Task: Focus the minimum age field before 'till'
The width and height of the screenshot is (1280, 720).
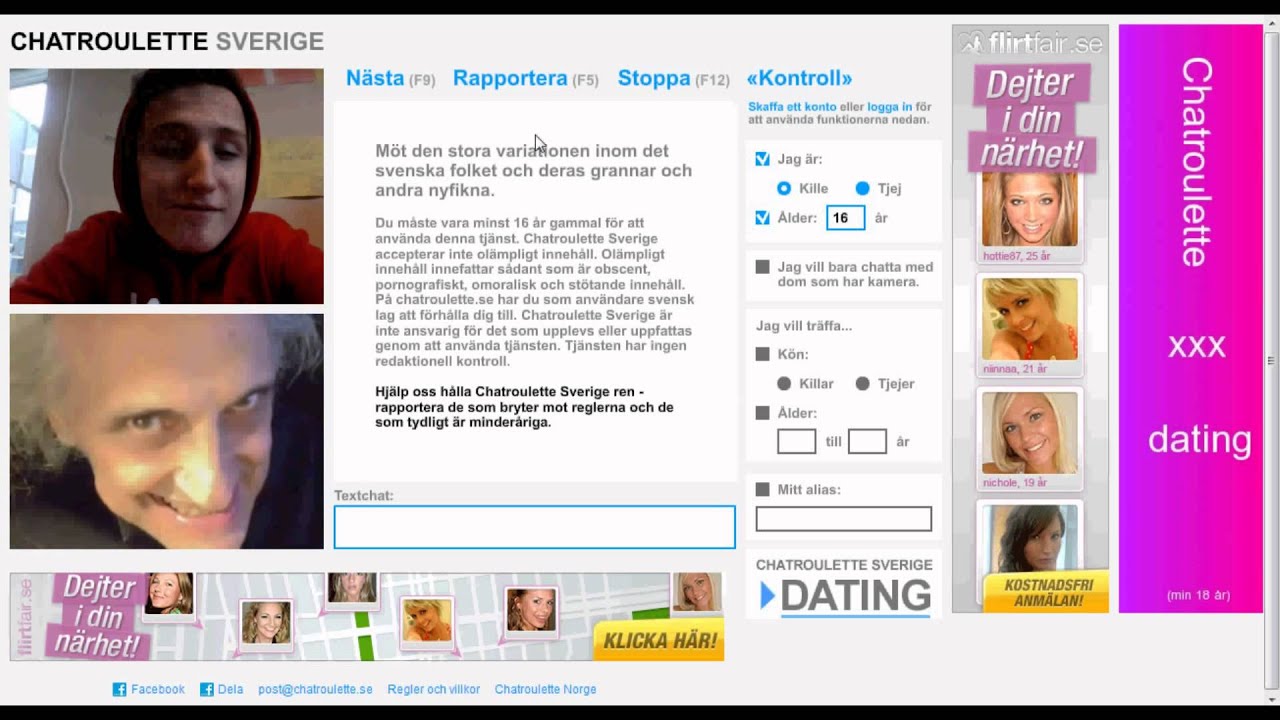Action: pos(797,441)
